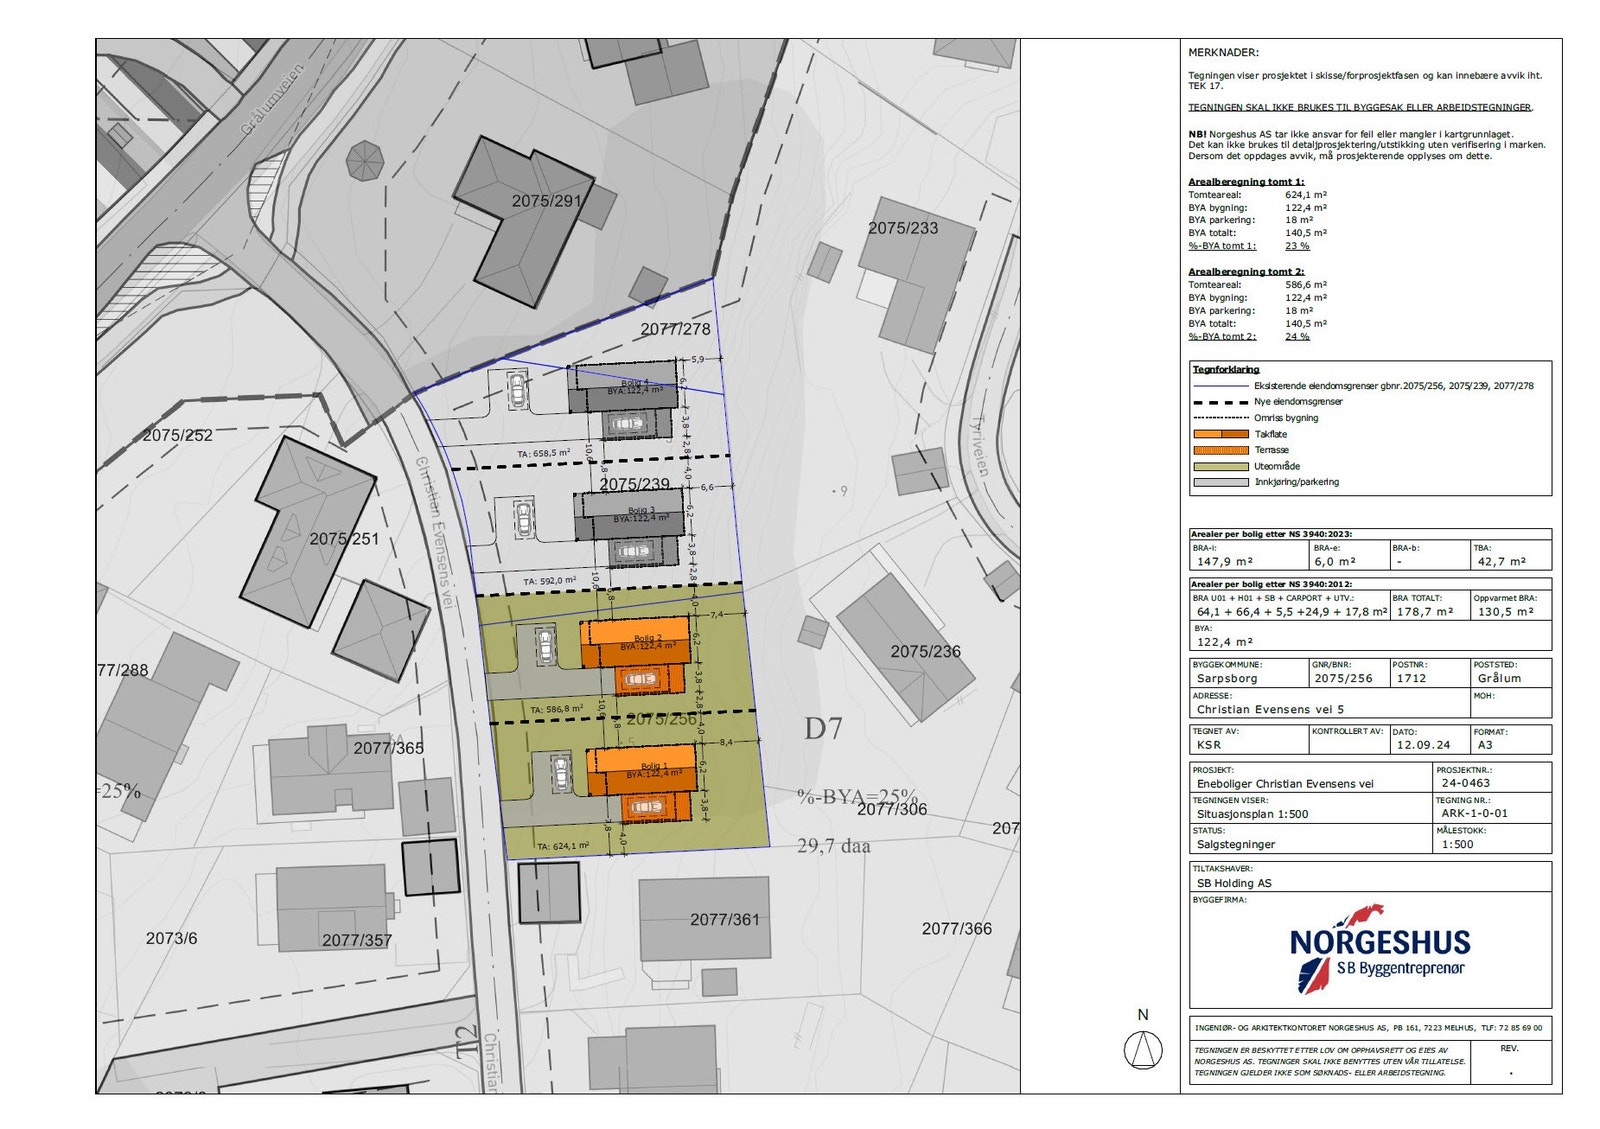The image size is (1600, 1129).
Task: Click the Tegnet av value 'KSR'
Action: point(1208,745)
